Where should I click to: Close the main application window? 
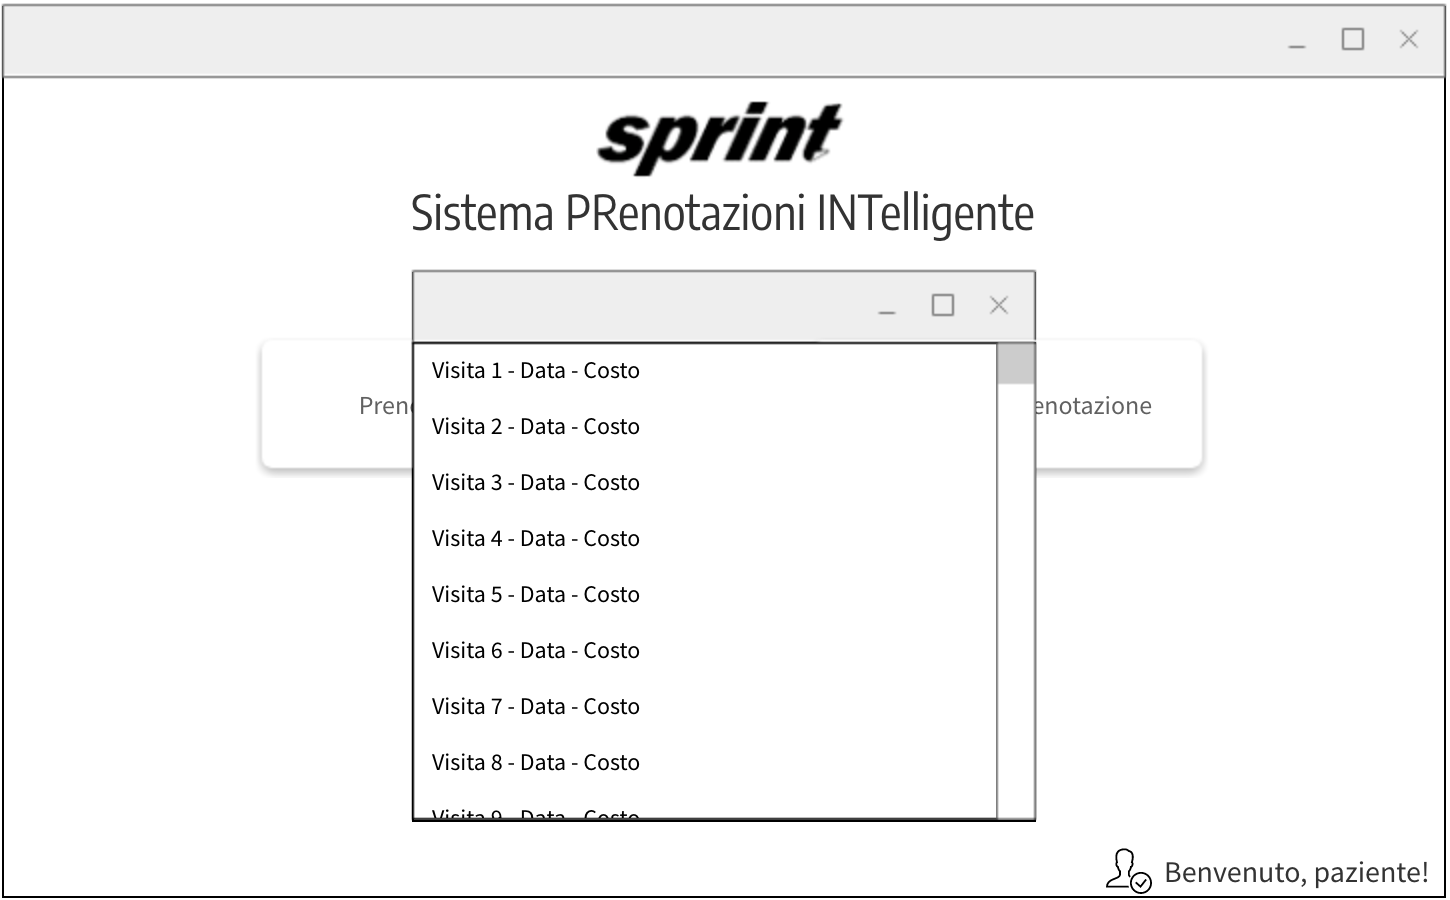[x=1408, y=40]
